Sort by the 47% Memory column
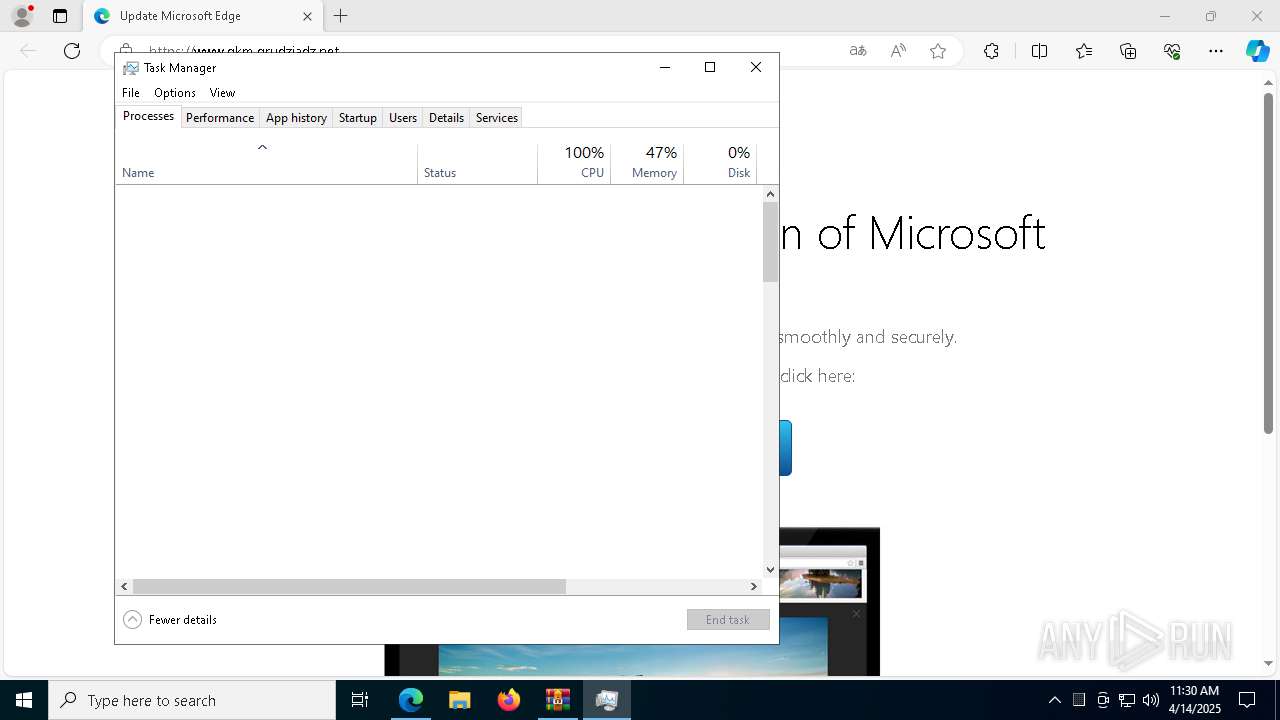This screenshot has width=1280, height=720. [647, 163]
